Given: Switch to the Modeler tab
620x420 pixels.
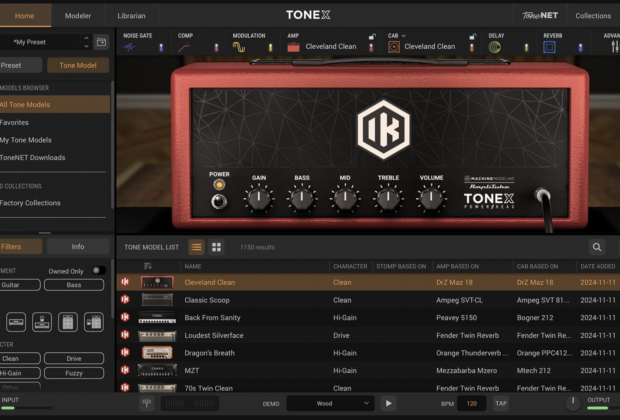Looking at the screenshot, I should coord(78,16).
